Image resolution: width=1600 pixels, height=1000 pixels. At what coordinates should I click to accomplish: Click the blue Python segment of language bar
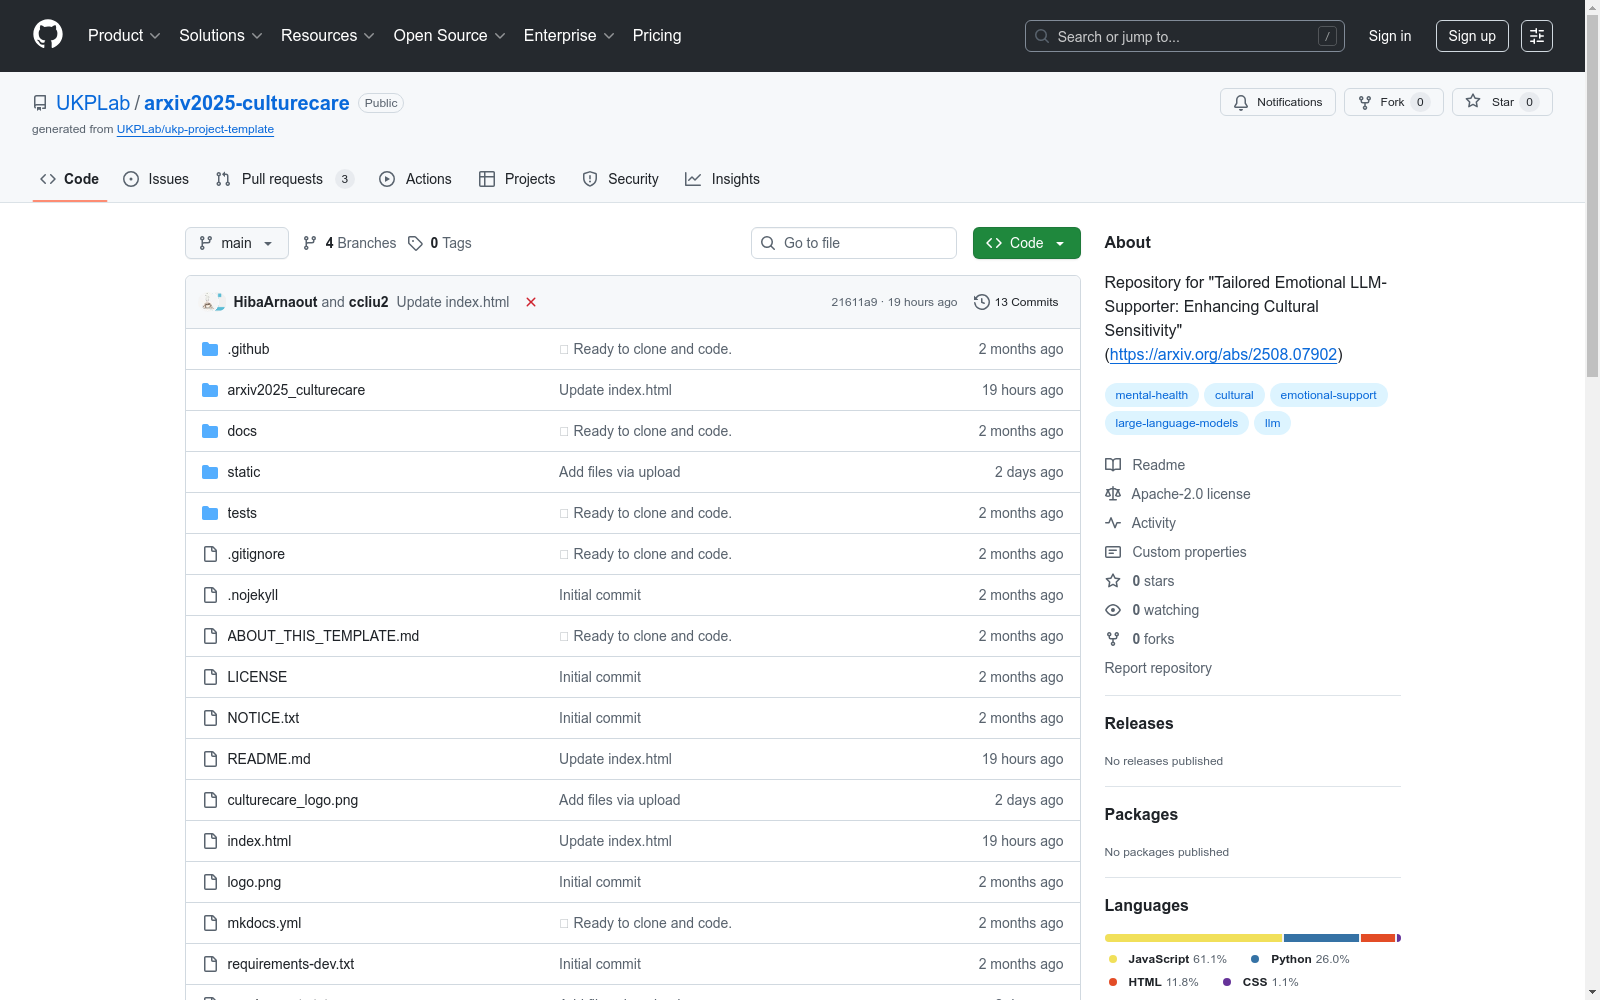[1321, 938]
